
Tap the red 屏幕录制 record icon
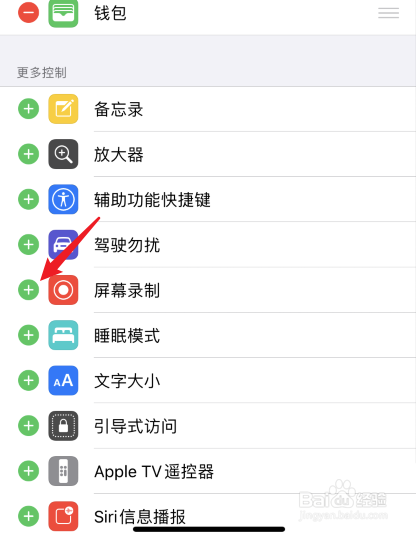(x=63, y=290)
